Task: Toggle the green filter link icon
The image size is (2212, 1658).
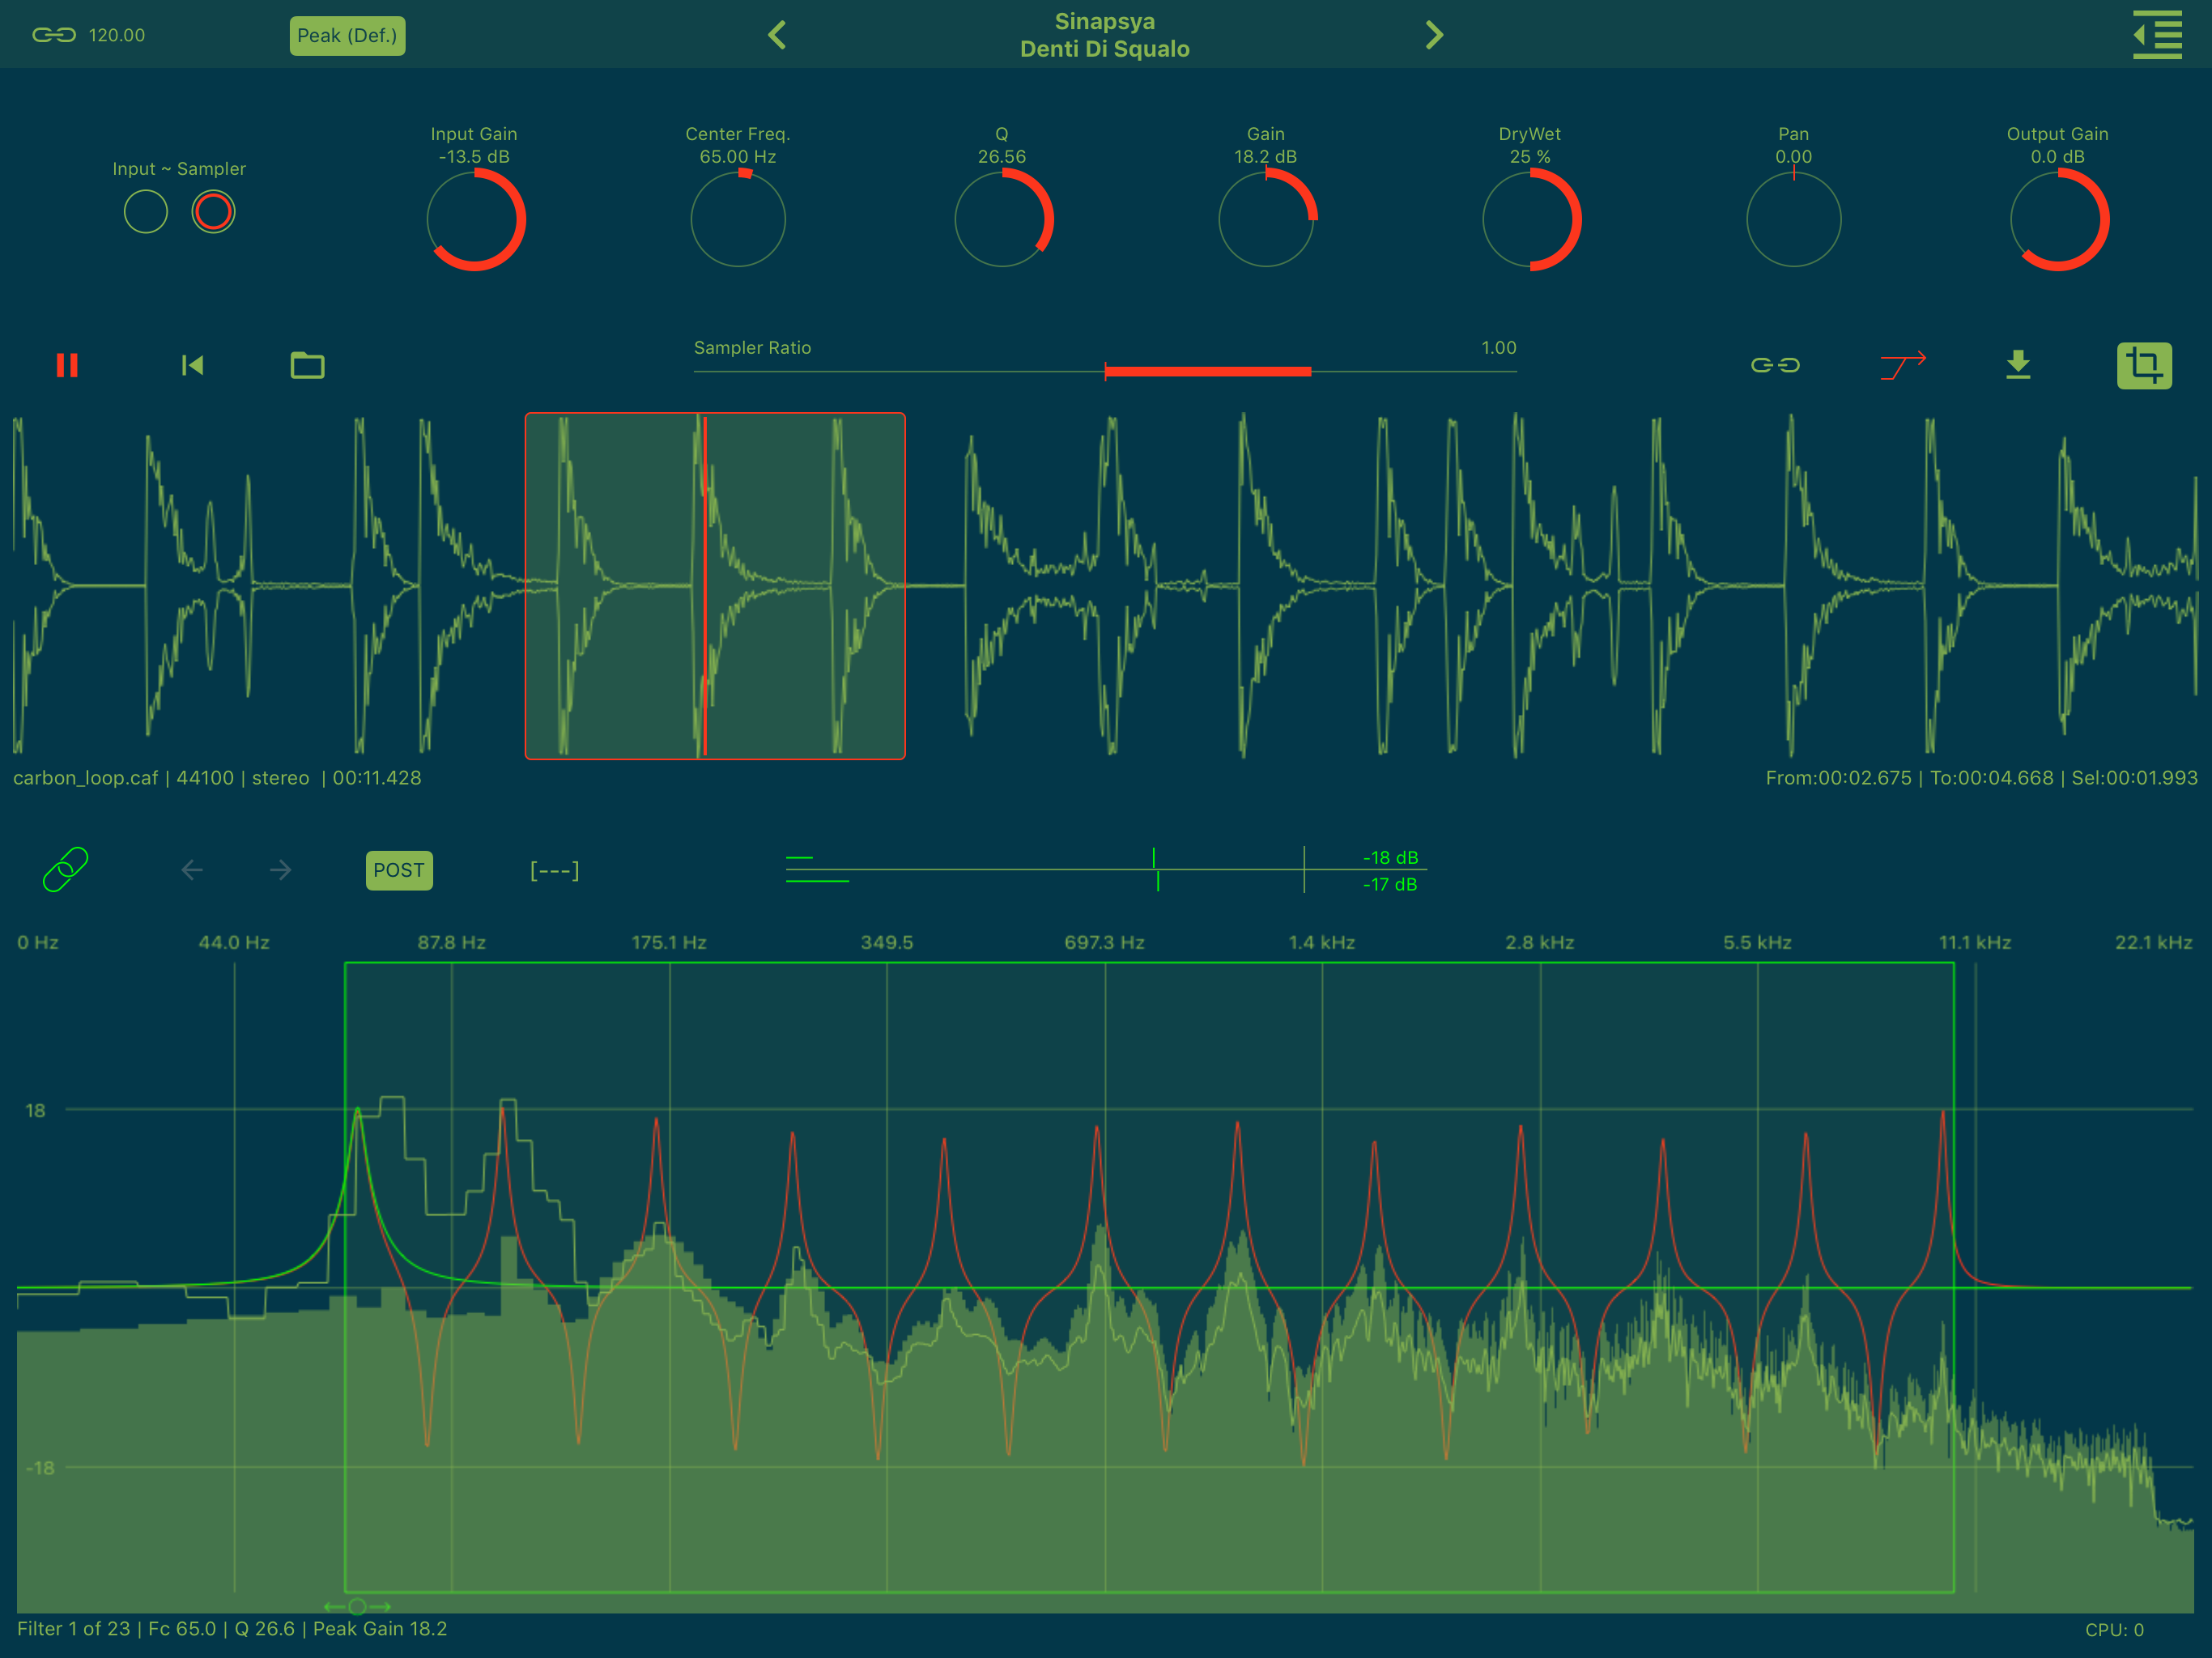Action: (x=66, y=870)
